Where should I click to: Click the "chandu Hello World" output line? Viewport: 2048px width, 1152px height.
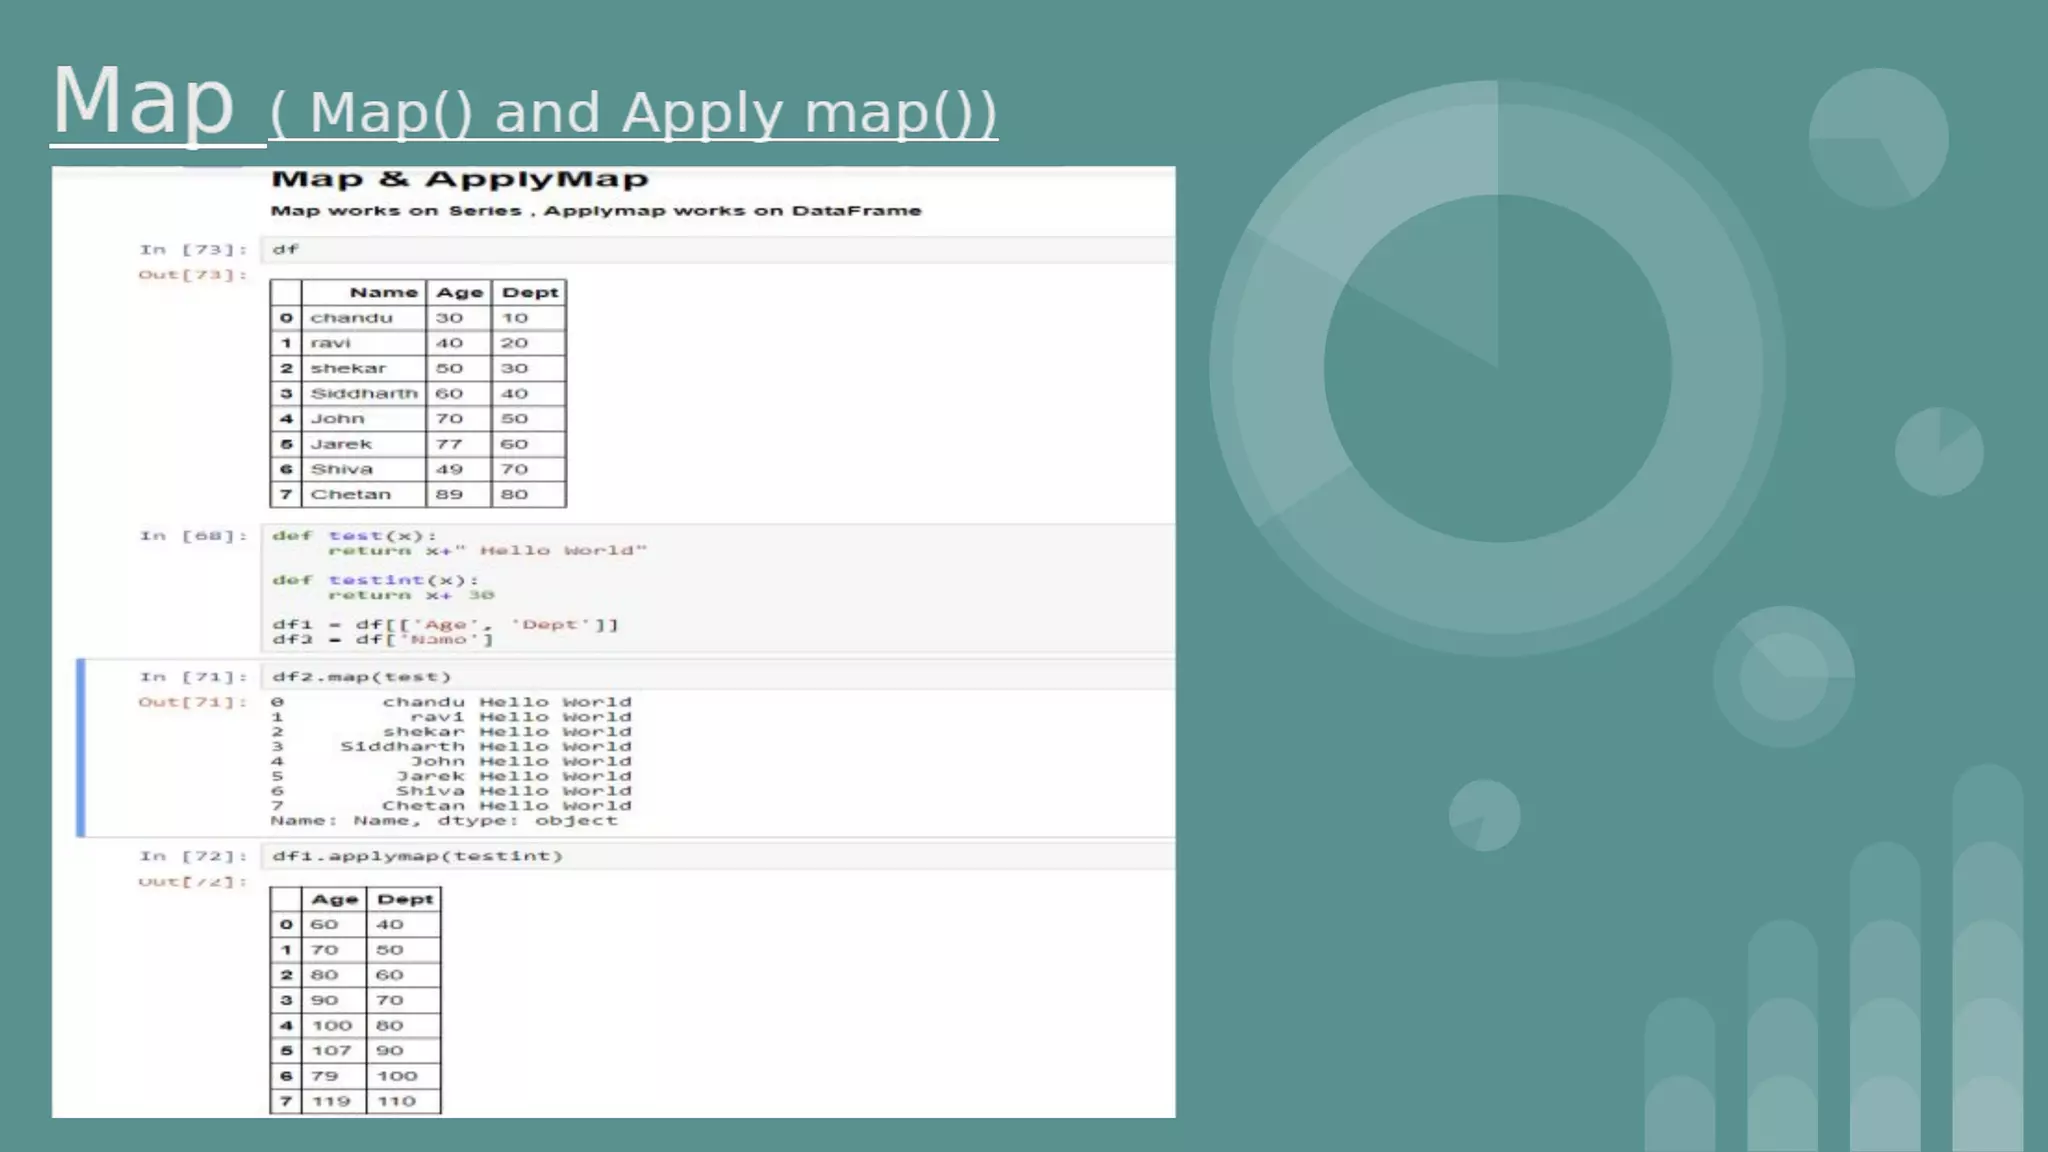click(x=506, y=702)
